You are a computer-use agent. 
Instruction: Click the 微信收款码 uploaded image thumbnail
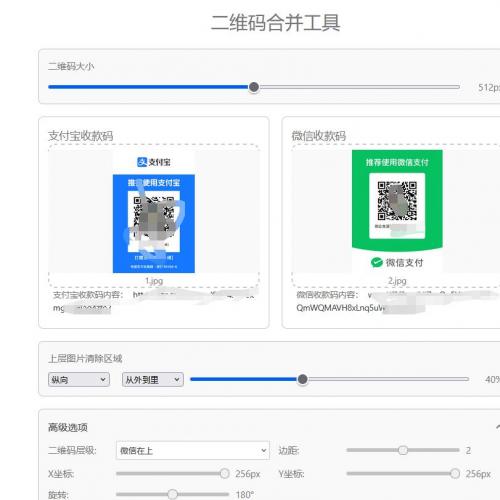click(397, 212)
